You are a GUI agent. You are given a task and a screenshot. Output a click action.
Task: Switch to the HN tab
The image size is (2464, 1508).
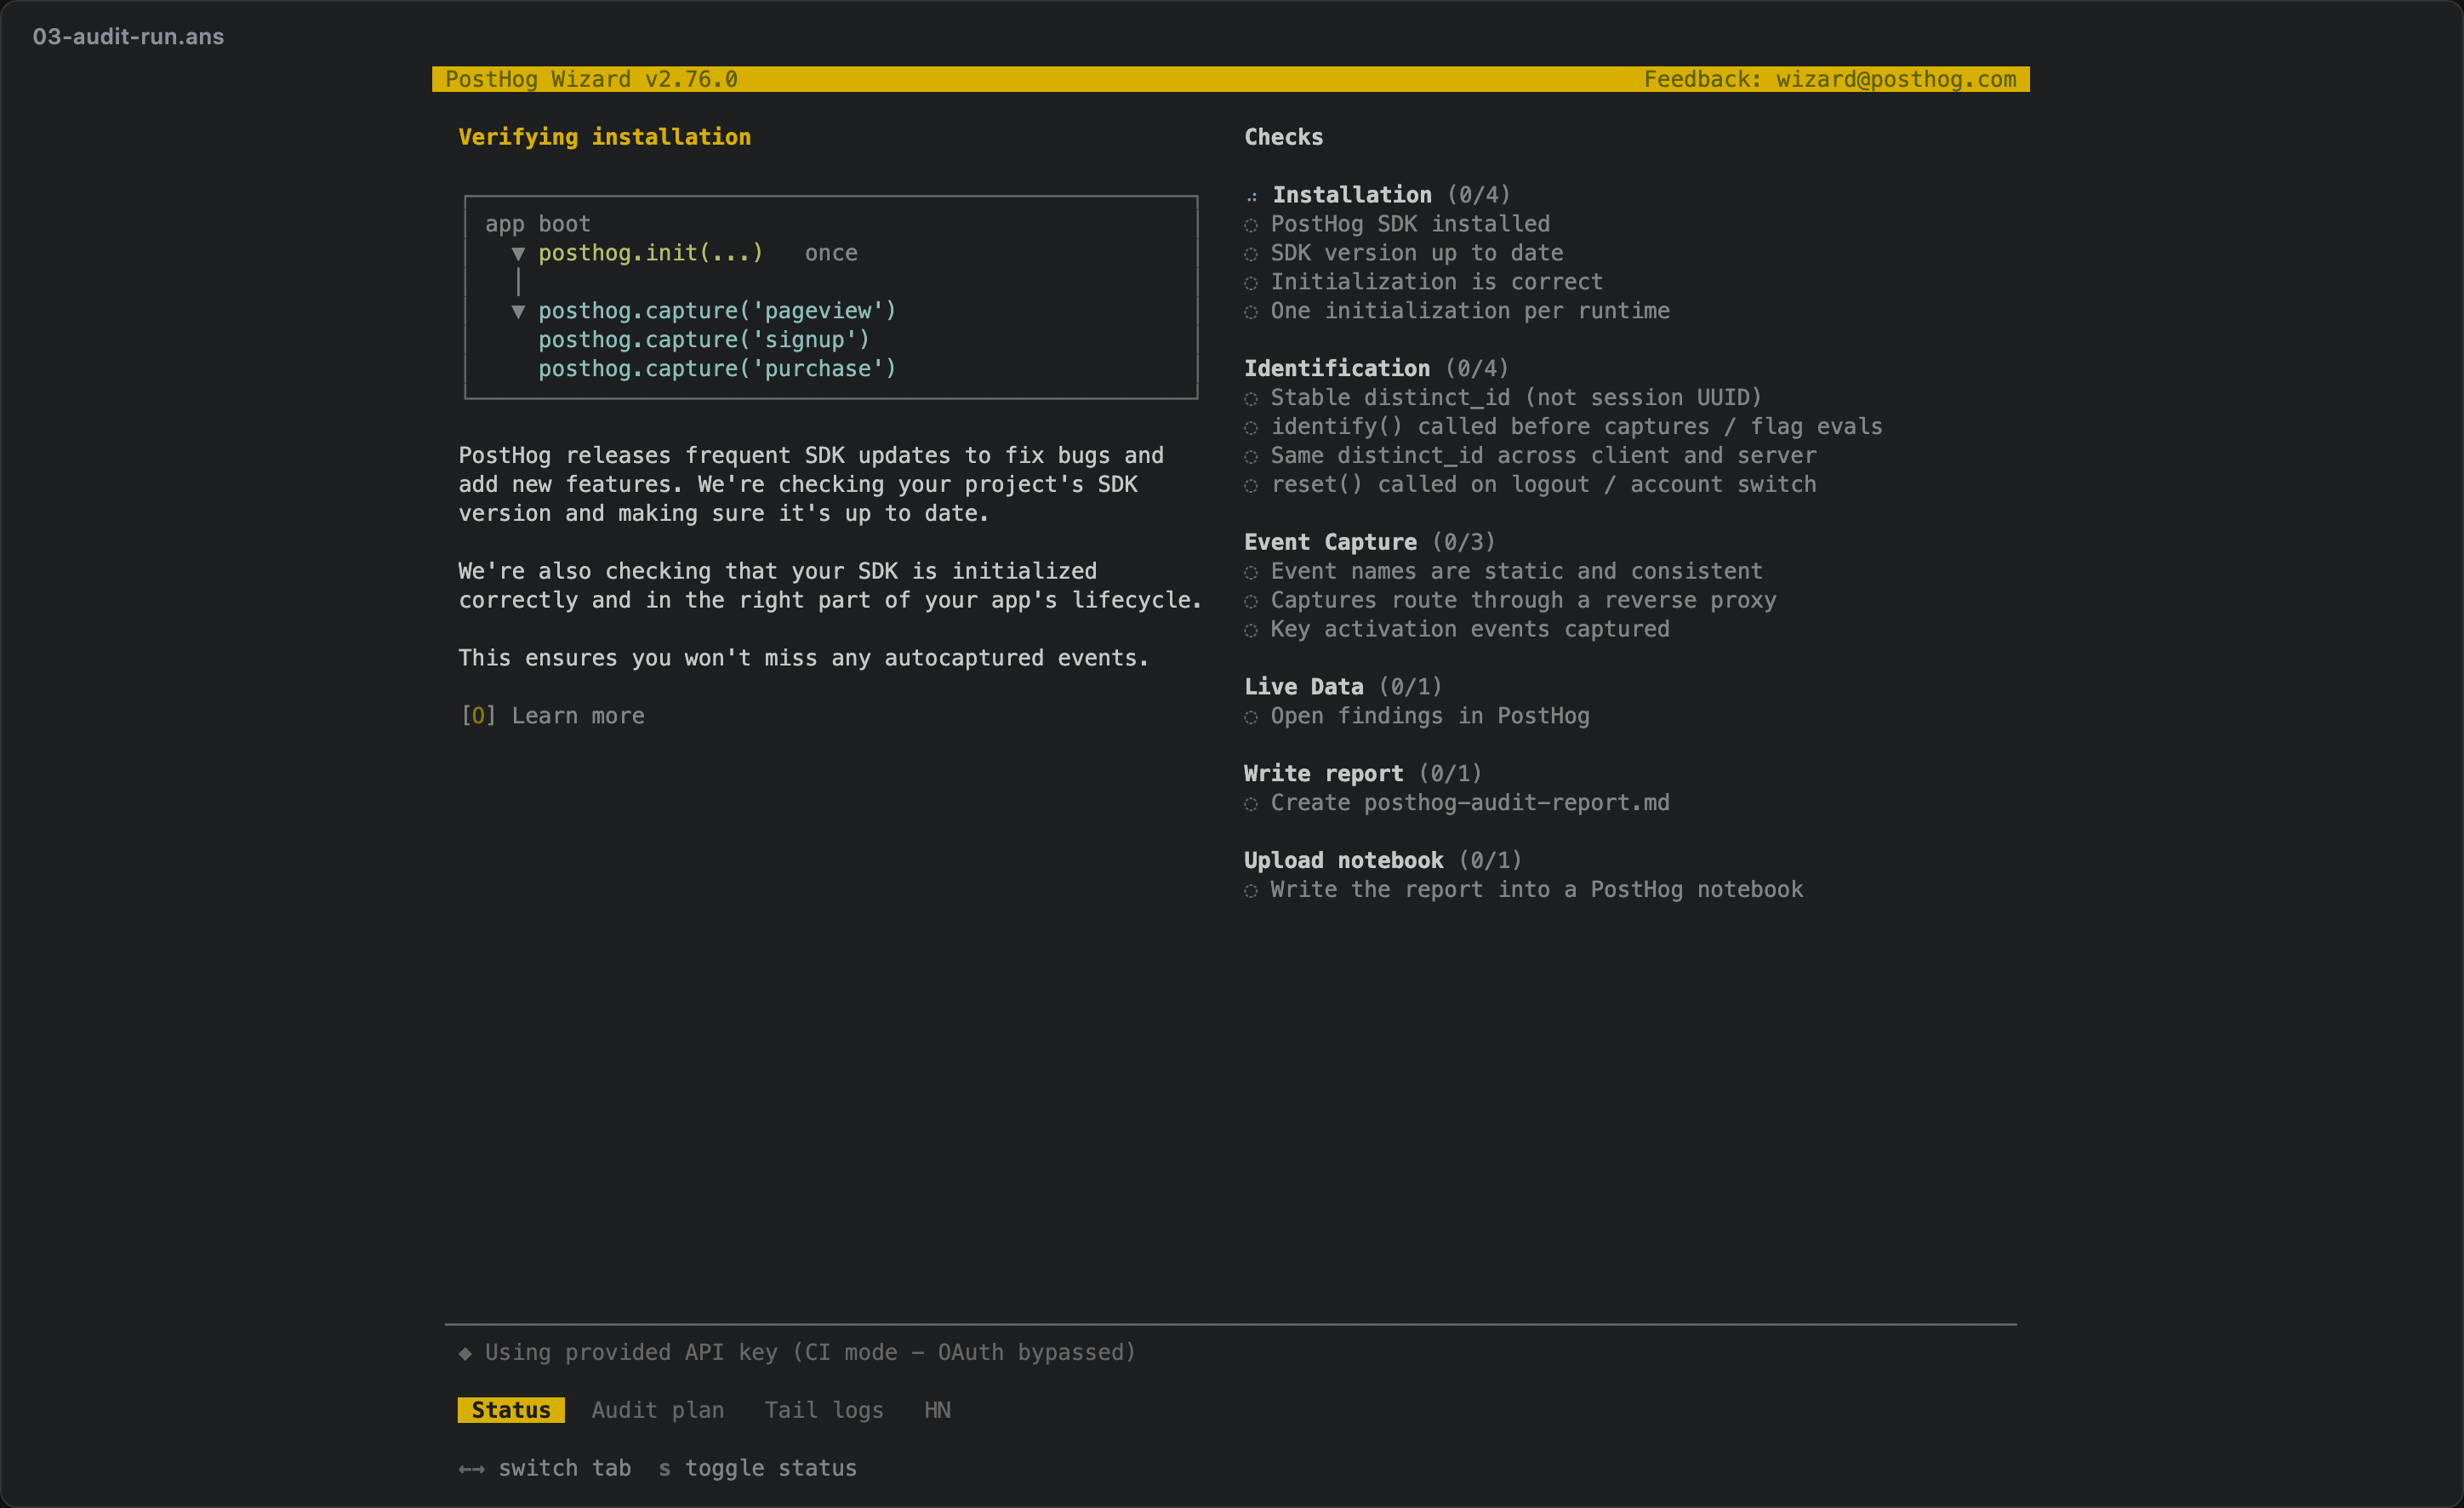coord(937,1410)
